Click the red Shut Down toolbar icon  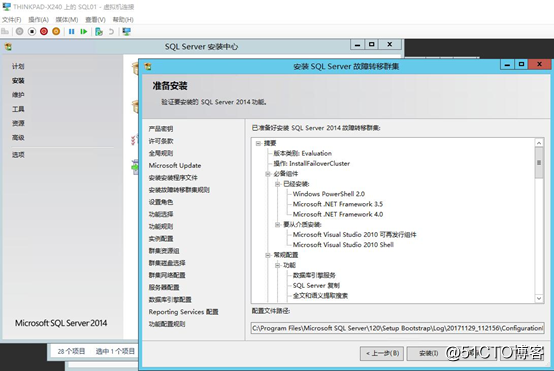click(44, 31)
